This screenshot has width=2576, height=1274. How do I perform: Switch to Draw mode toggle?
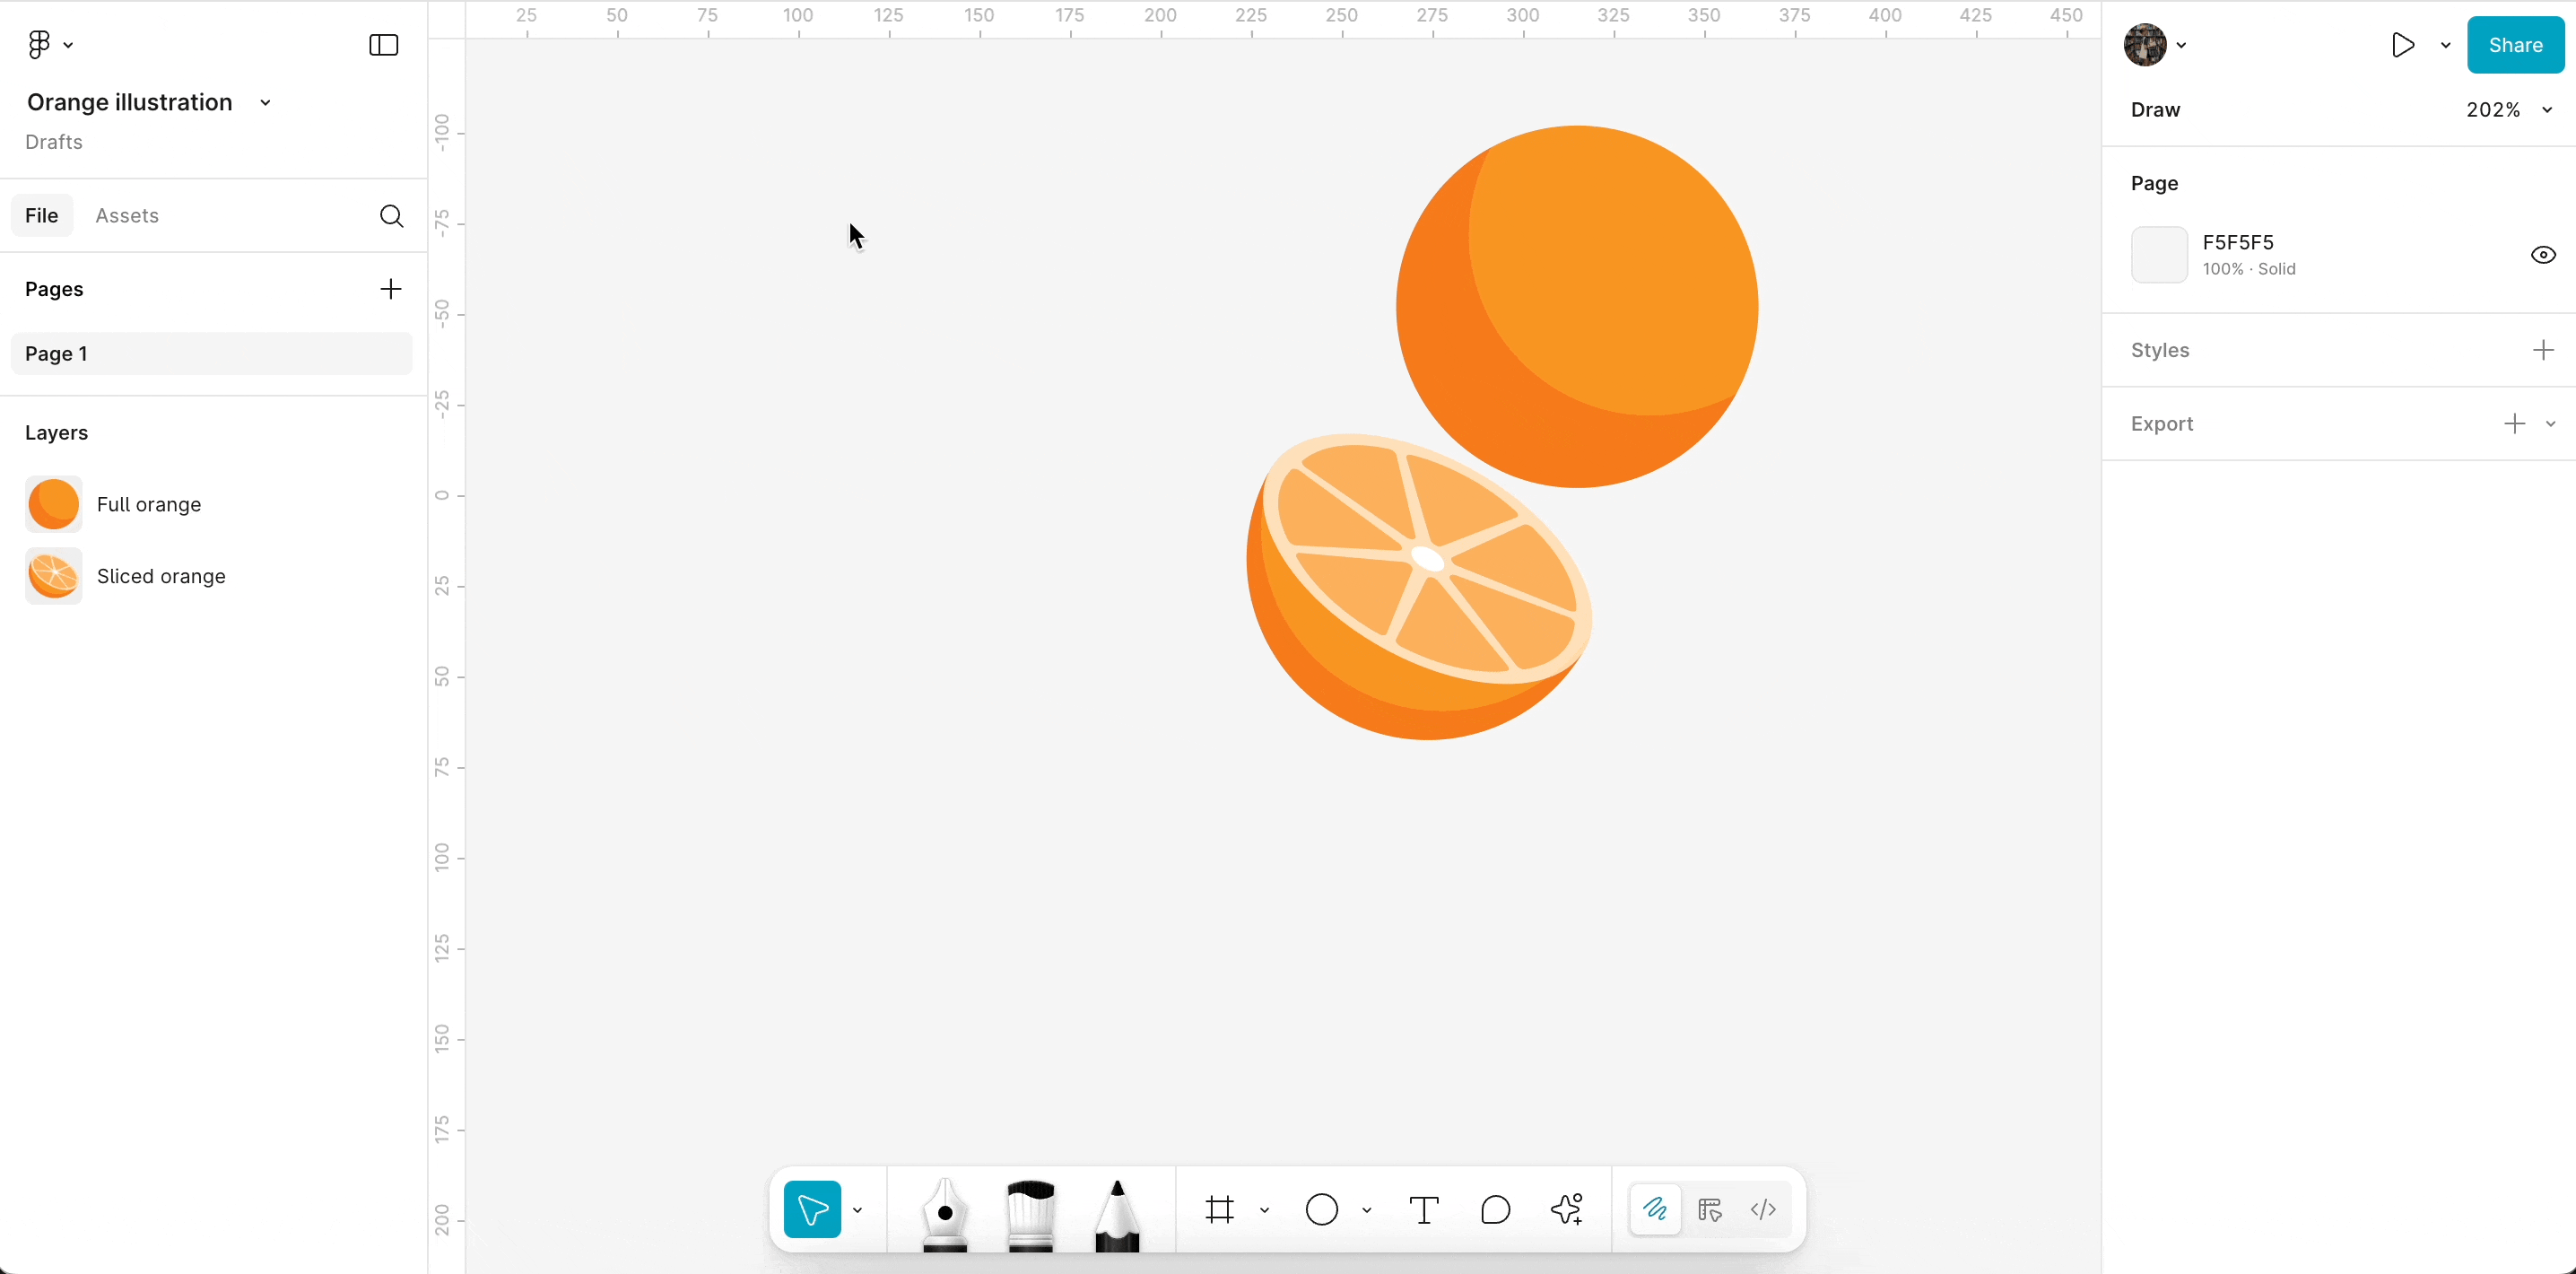pyautogui.click(x=1655, y=1210)
